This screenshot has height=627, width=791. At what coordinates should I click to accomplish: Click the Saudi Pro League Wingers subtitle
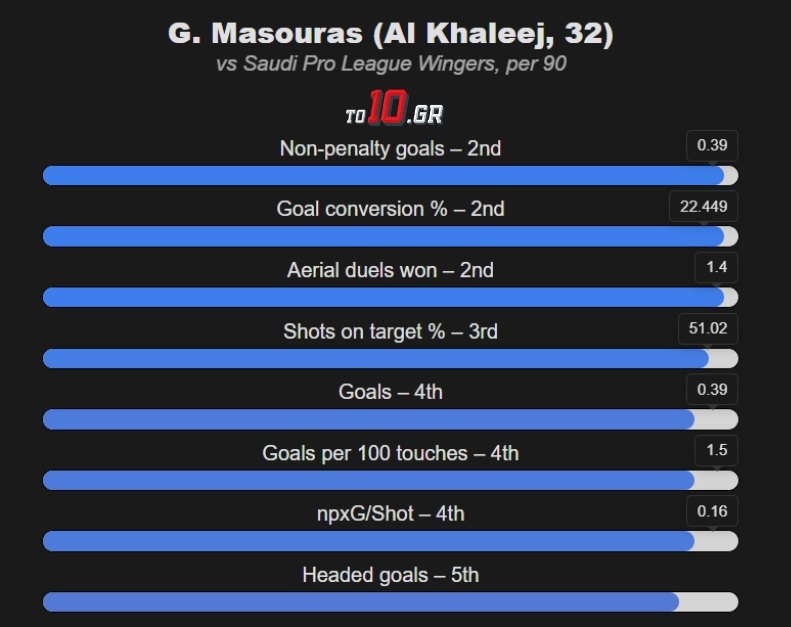pos(390,65)
